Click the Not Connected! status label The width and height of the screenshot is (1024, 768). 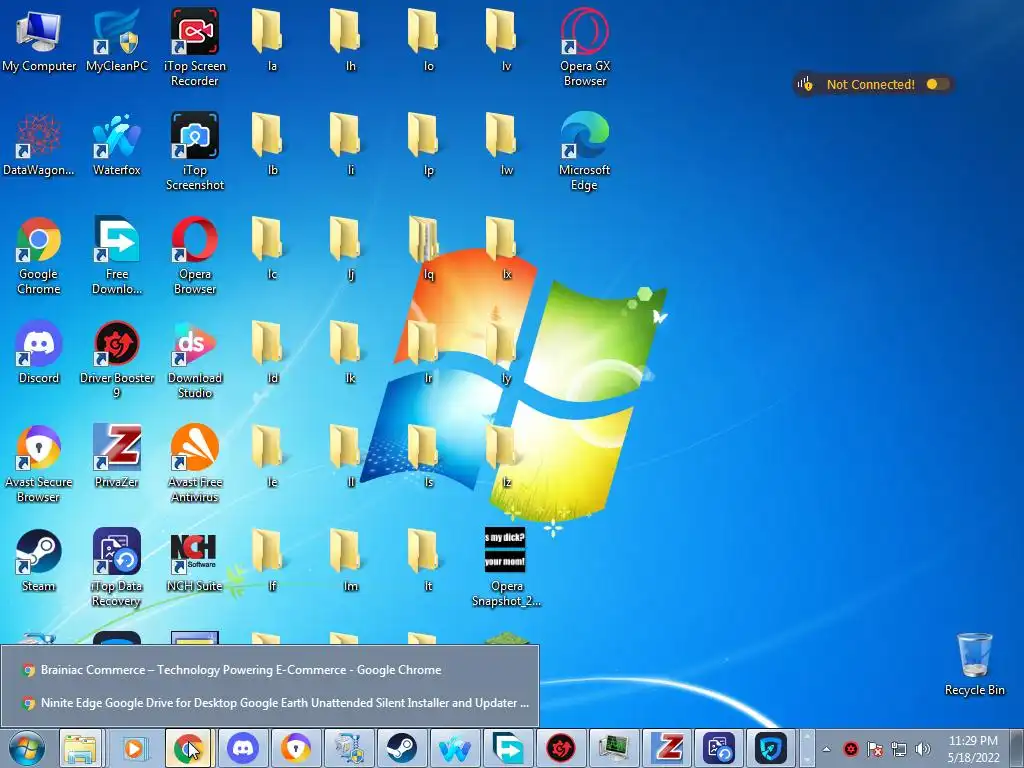pyautogui.click(x=870, y=84)
